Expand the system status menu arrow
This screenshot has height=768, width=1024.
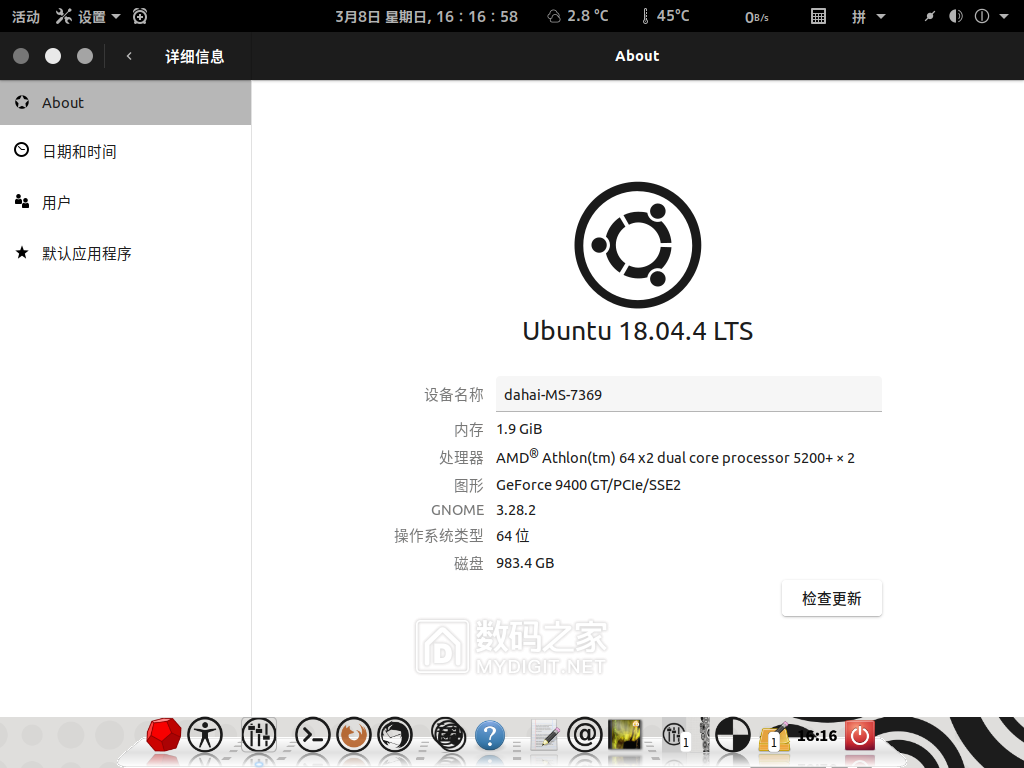pyautogui.click(x=1004, y=16)
